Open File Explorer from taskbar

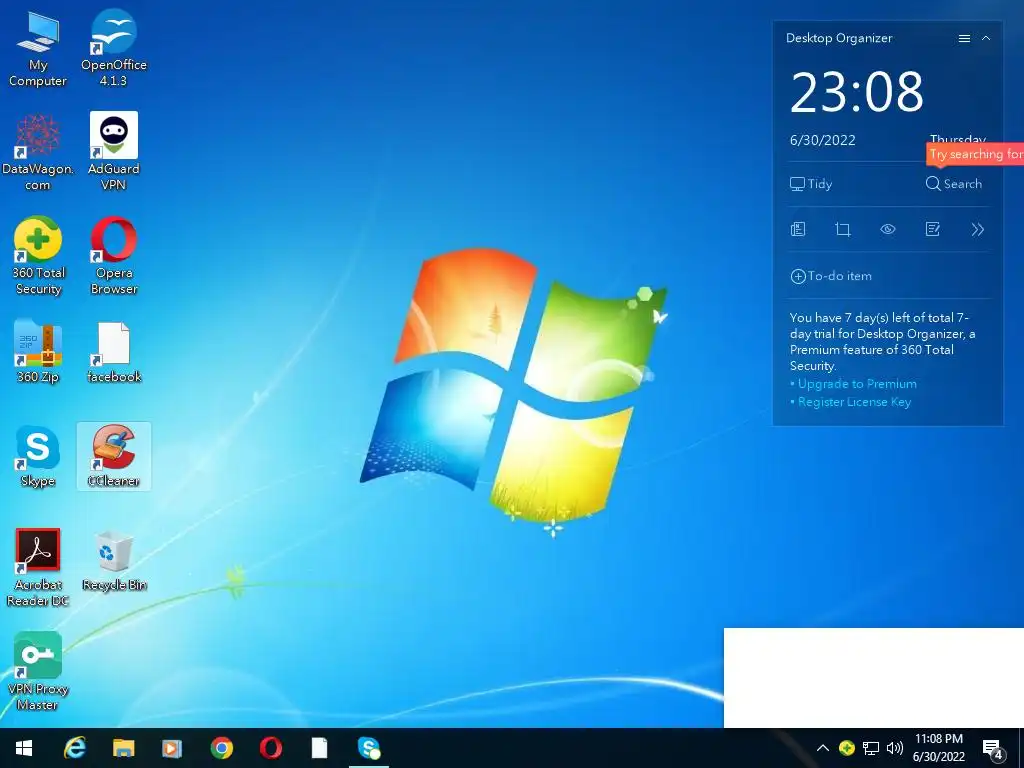123,748
